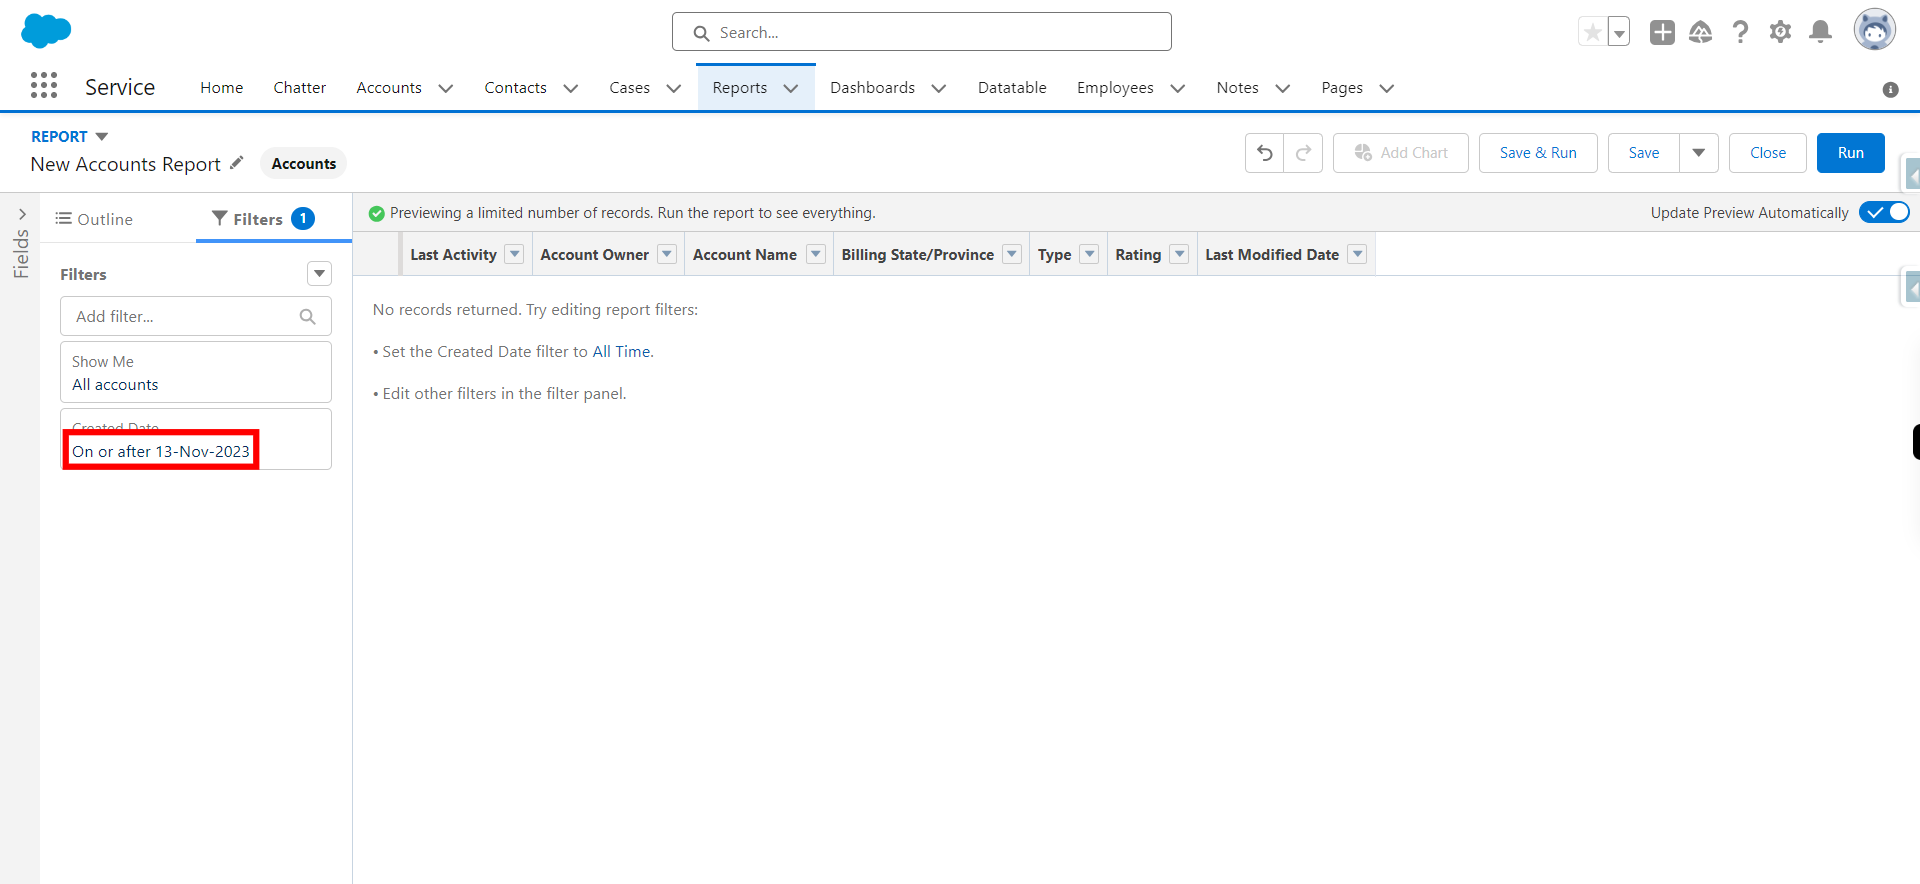The height and width of the screenshot is (884, 1920).
Task: Open user profile avatar menu
Action: (1875, 30)
